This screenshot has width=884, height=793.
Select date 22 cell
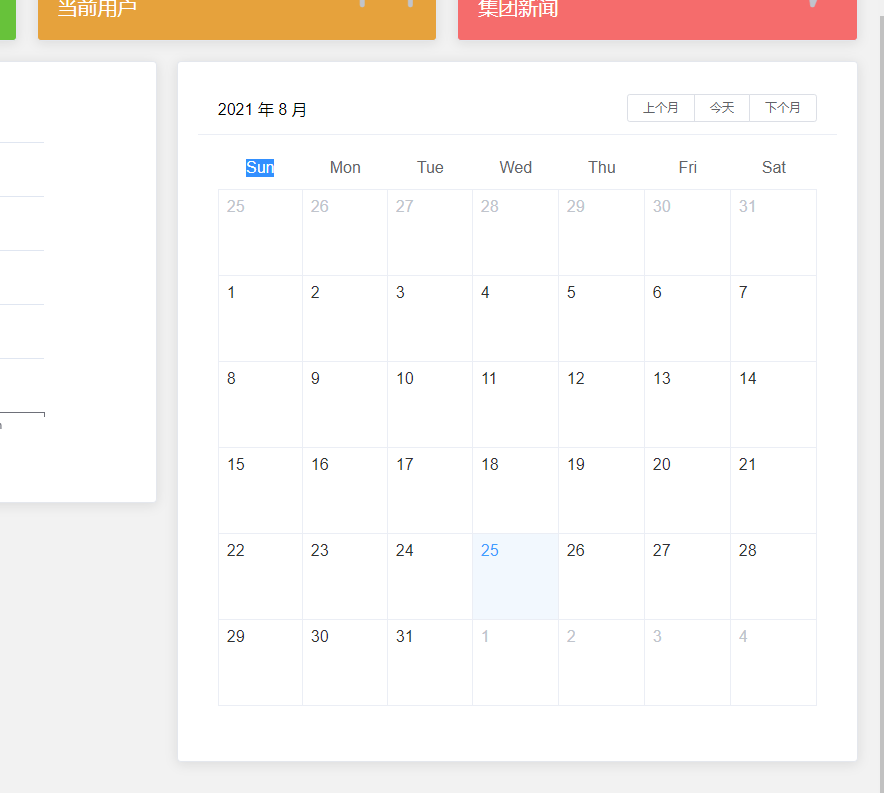click(x=260, y=577)
